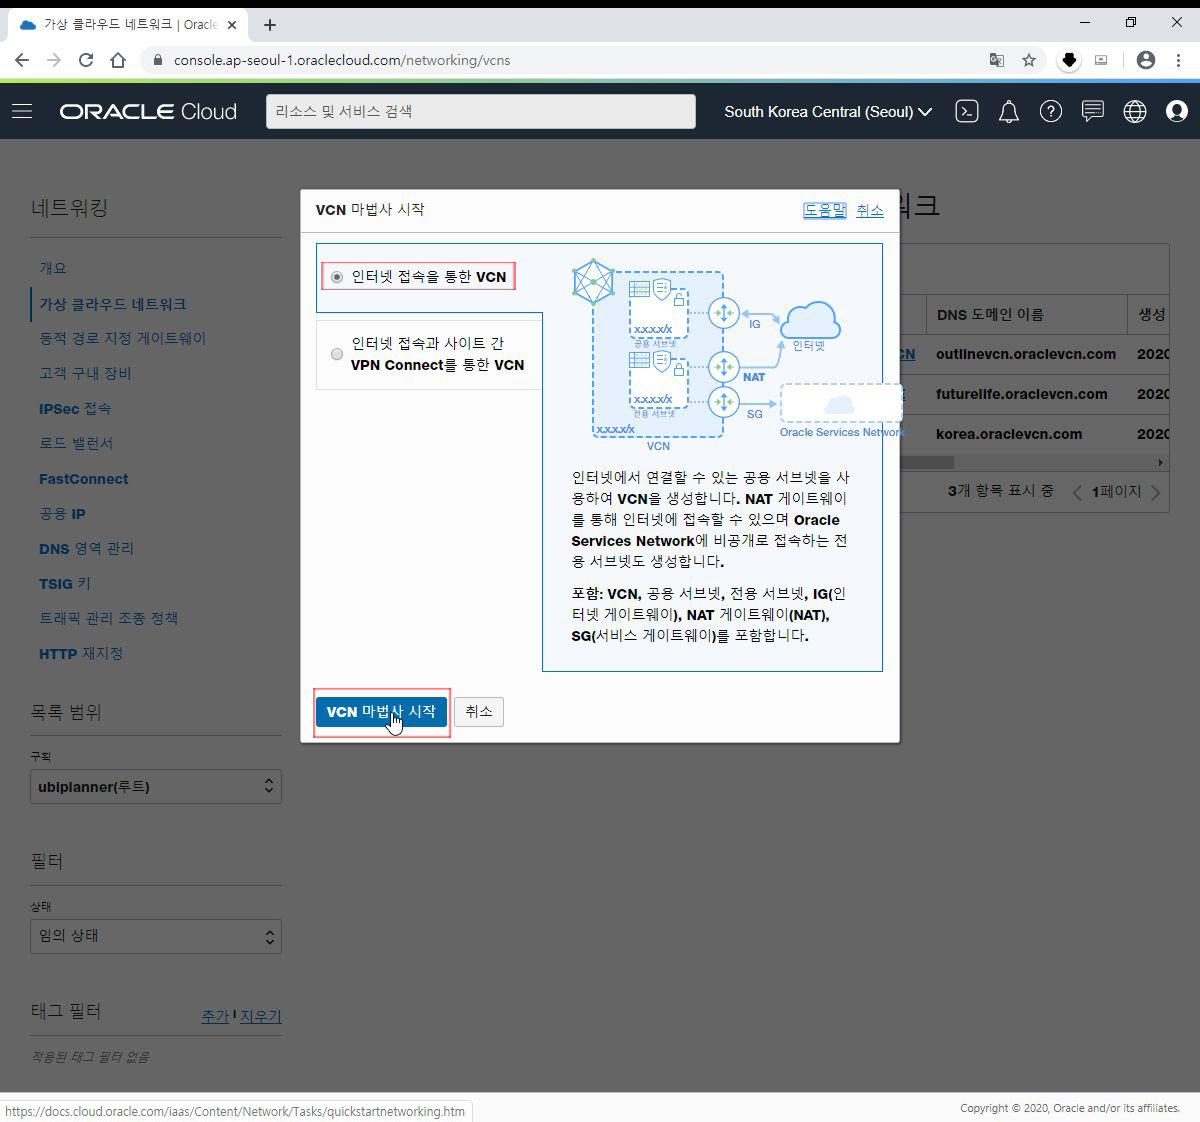Go back with browser back arrow
Screen dimensions: 1200x1122
pos(22,60)
